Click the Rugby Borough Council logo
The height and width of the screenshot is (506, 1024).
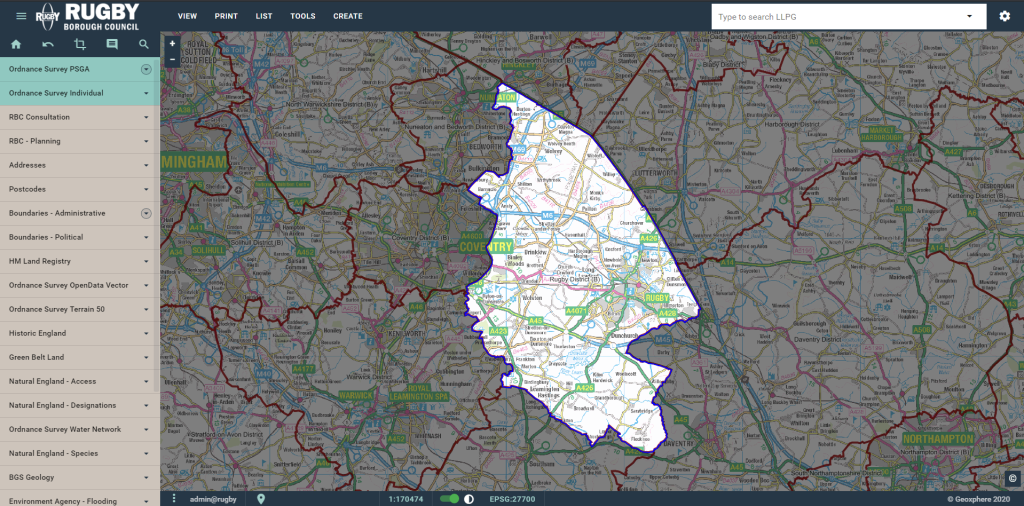pyautogui.click(x=88, y=16)
